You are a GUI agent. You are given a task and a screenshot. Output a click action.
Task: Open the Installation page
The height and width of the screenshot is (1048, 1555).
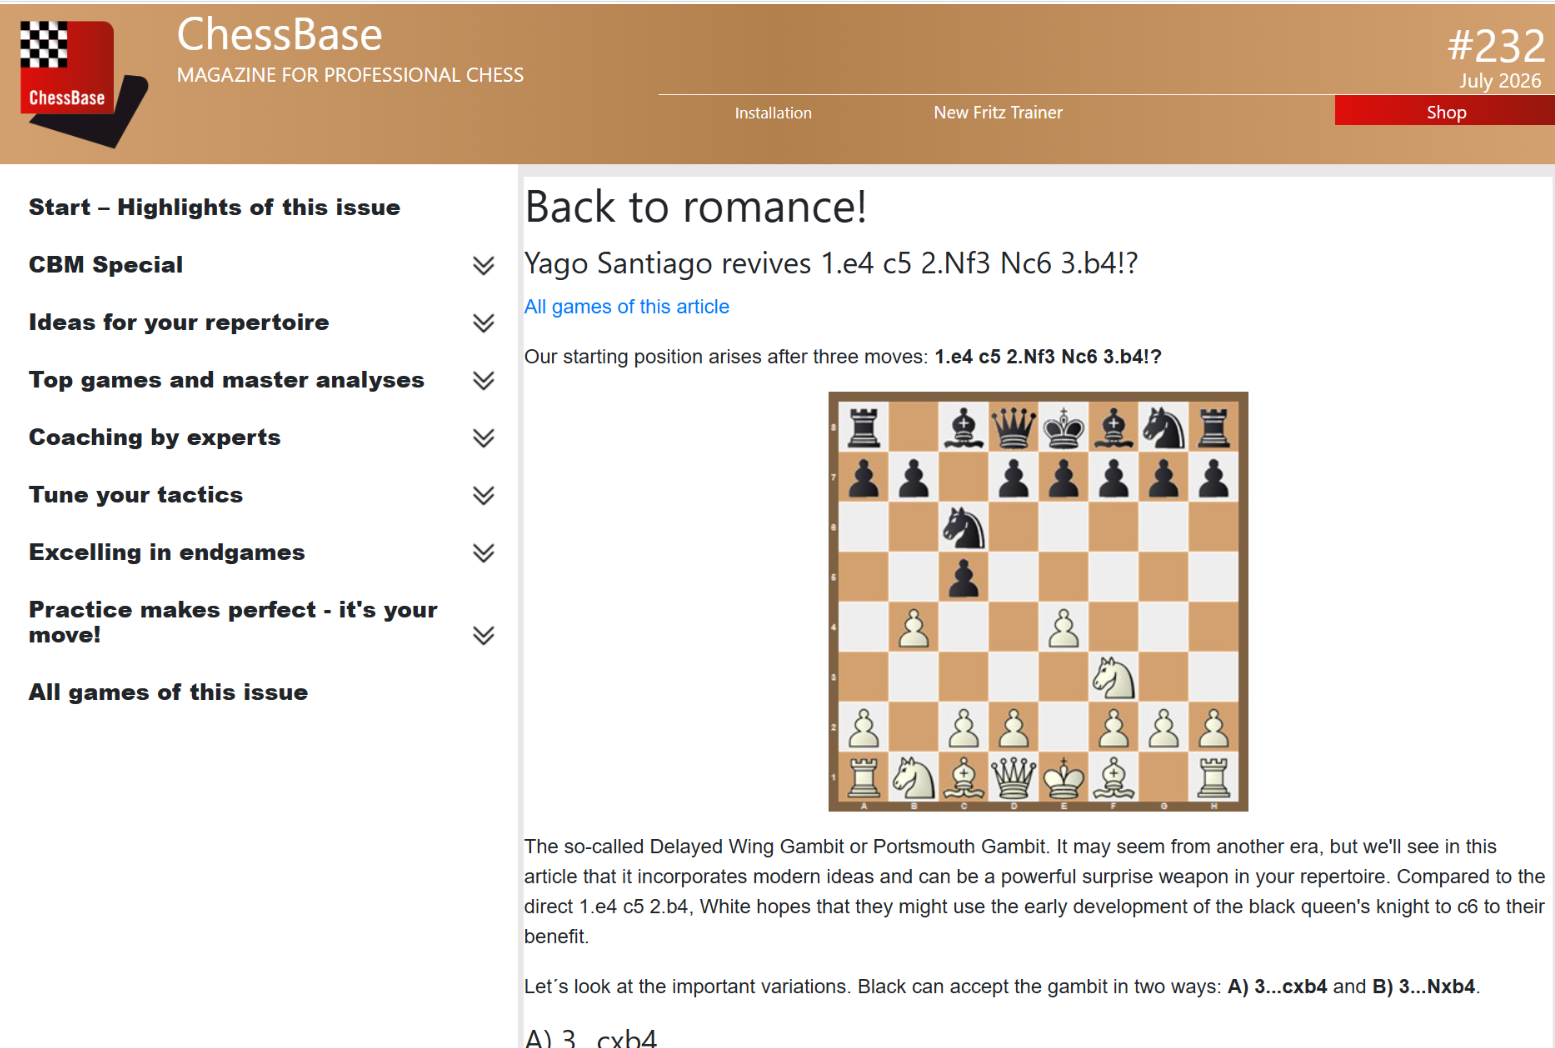pos(773,113)
